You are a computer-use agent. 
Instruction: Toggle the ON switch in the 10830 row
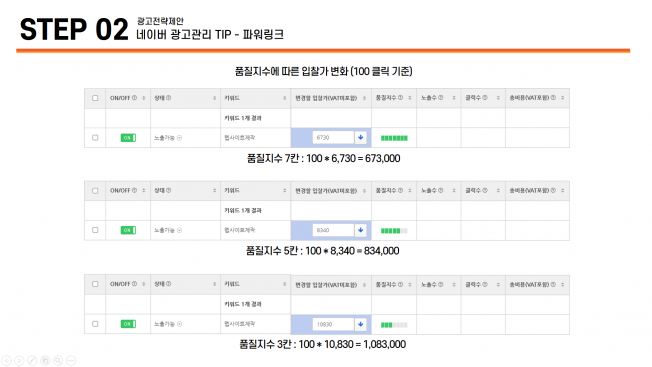(128, 324)
